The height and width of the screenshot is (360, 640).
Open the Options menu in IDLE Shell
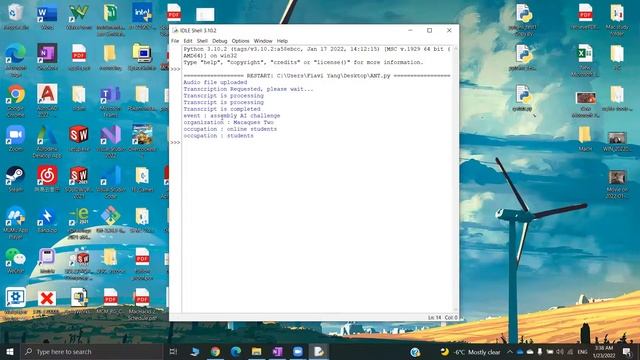(x=240, y=41)
